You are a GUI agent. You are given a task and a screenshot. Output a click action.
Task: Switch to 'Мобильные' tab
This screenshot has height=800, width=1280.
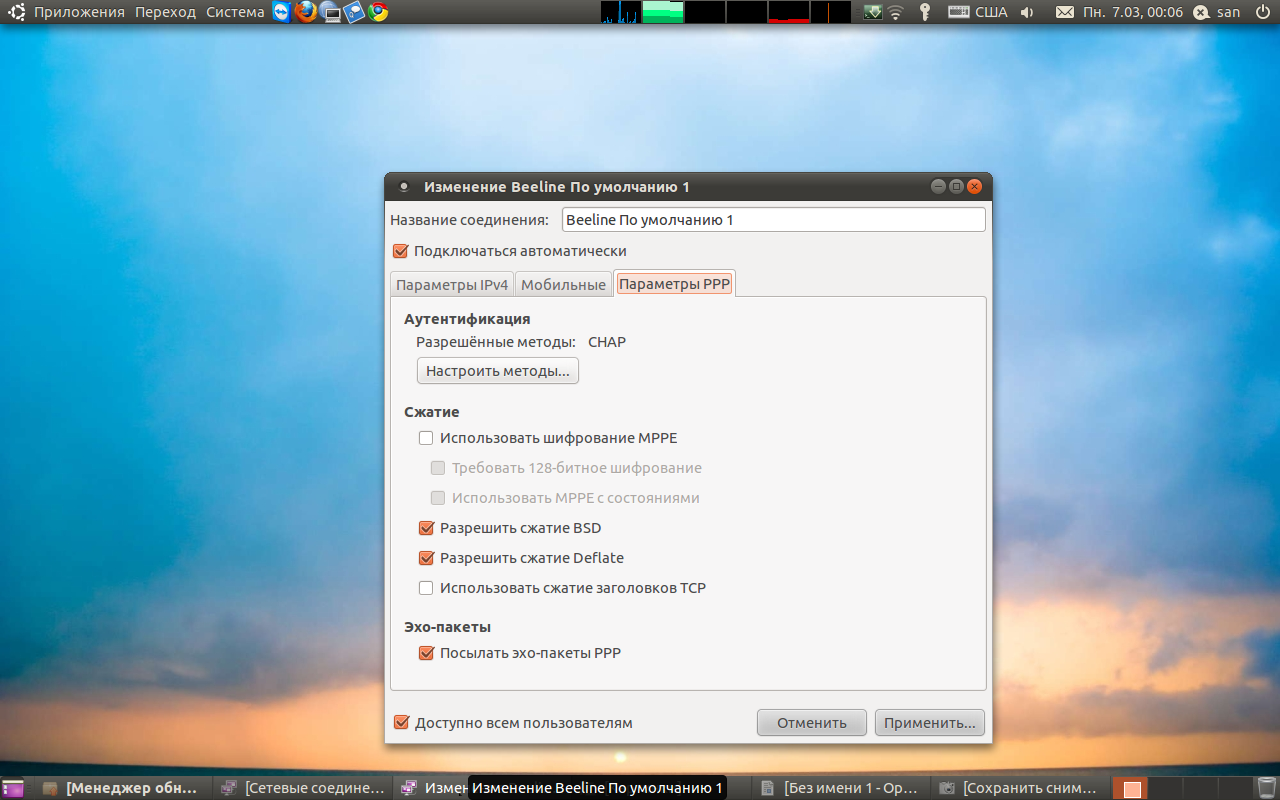(x=563, y=284)
